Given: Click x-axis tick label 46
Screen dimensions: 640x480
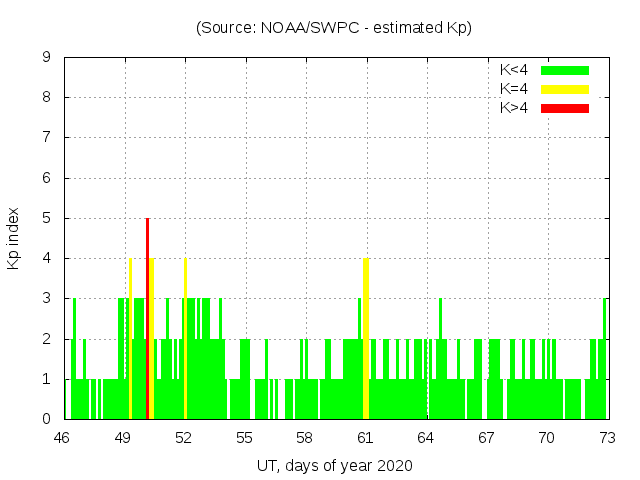Looking at the screenshot, I should click(x=63, y=438).
